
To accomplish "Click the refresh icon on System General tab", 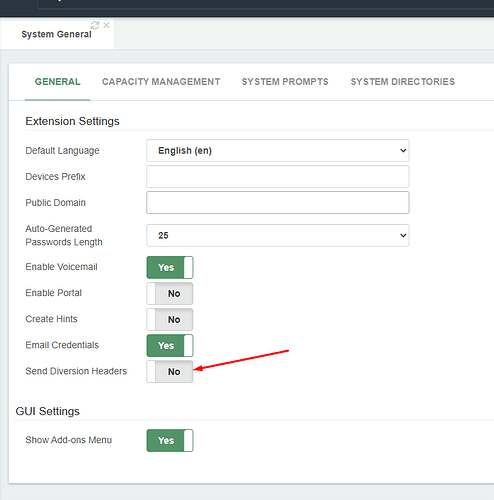I will pyautogui.click(x=95, y=25).
